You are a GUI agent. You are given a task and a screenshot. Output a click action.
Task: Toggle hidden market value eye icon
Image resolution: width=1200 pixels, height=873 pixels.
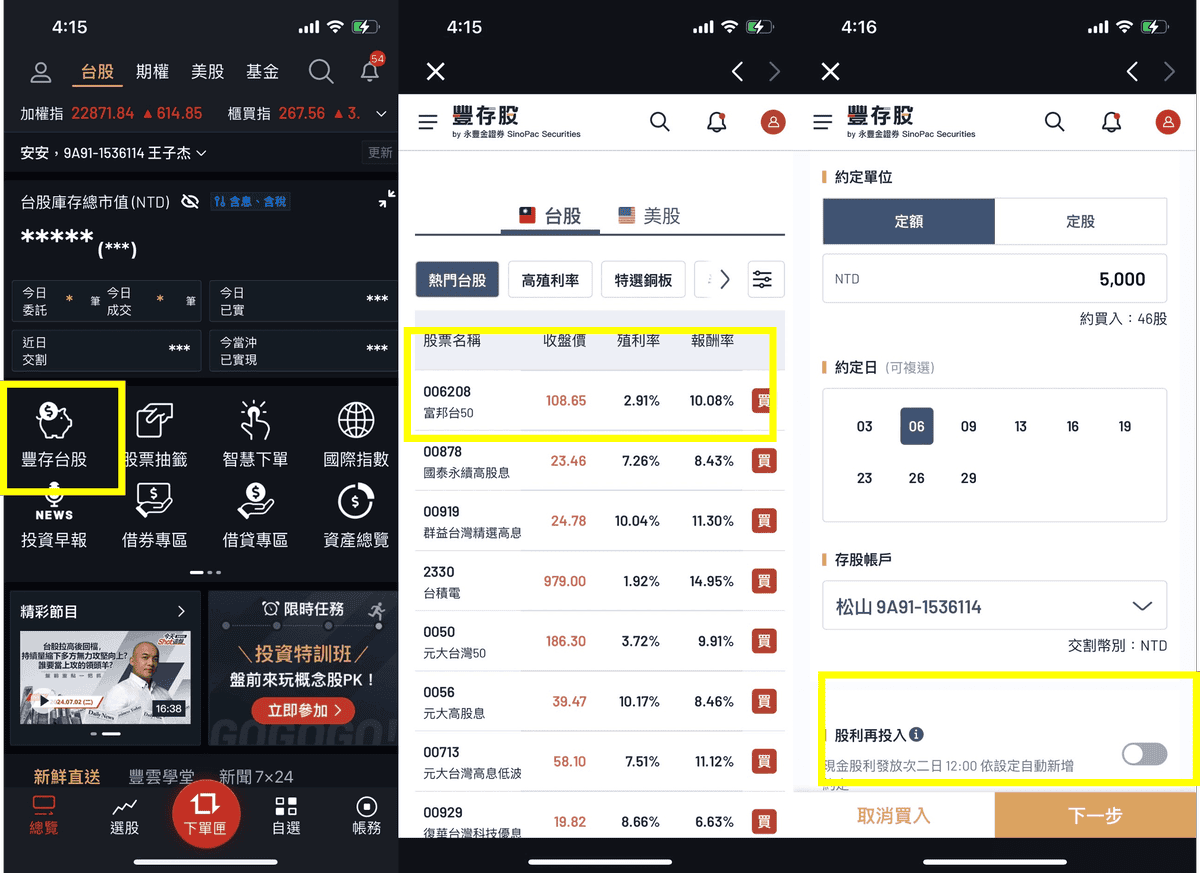click(190, 202)
